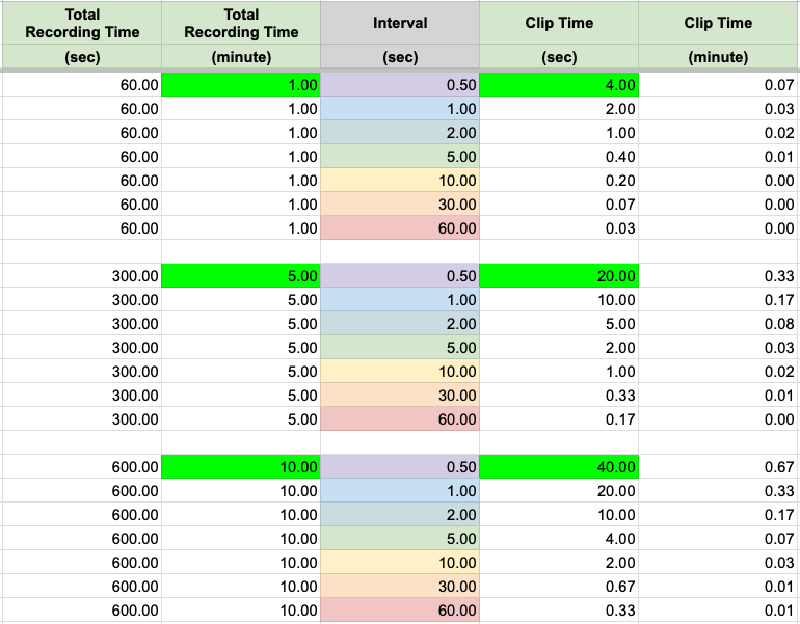
Task: Click the "(sec)" unit cell under Clip Time
Action: pyautogui.click(x=559, y=57)
